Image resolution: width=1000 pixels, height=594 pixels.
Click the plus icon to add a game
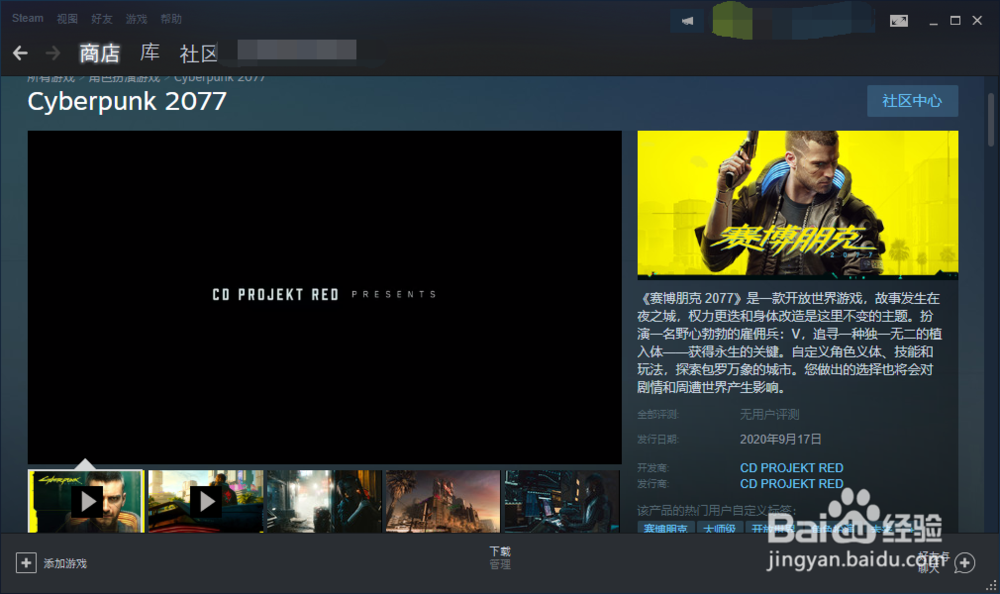click(x=26, y=563)
